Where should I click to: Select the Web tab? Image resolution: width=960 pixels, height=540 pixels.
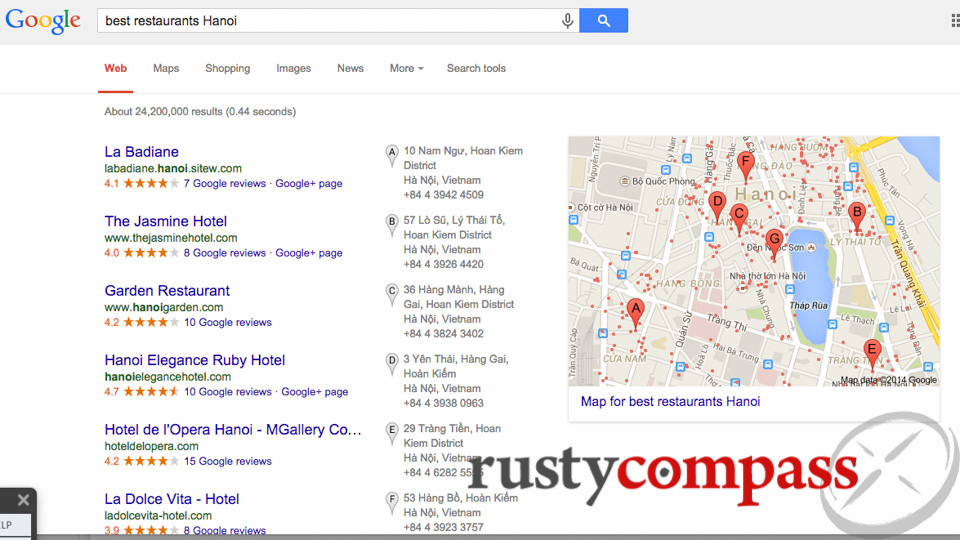[x=115, y=69]
